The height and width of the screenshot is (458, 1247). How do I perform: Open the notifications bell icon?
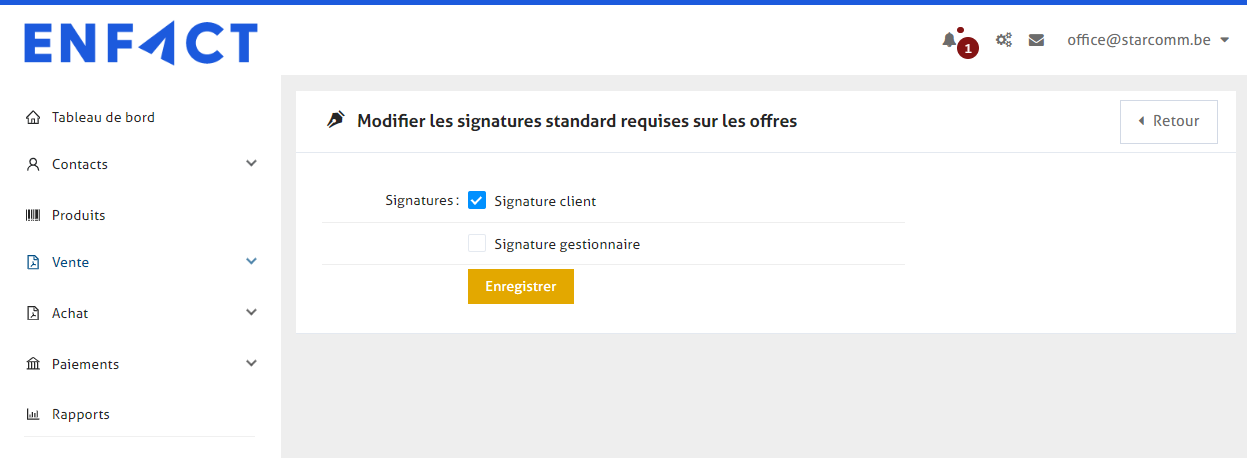949,40
